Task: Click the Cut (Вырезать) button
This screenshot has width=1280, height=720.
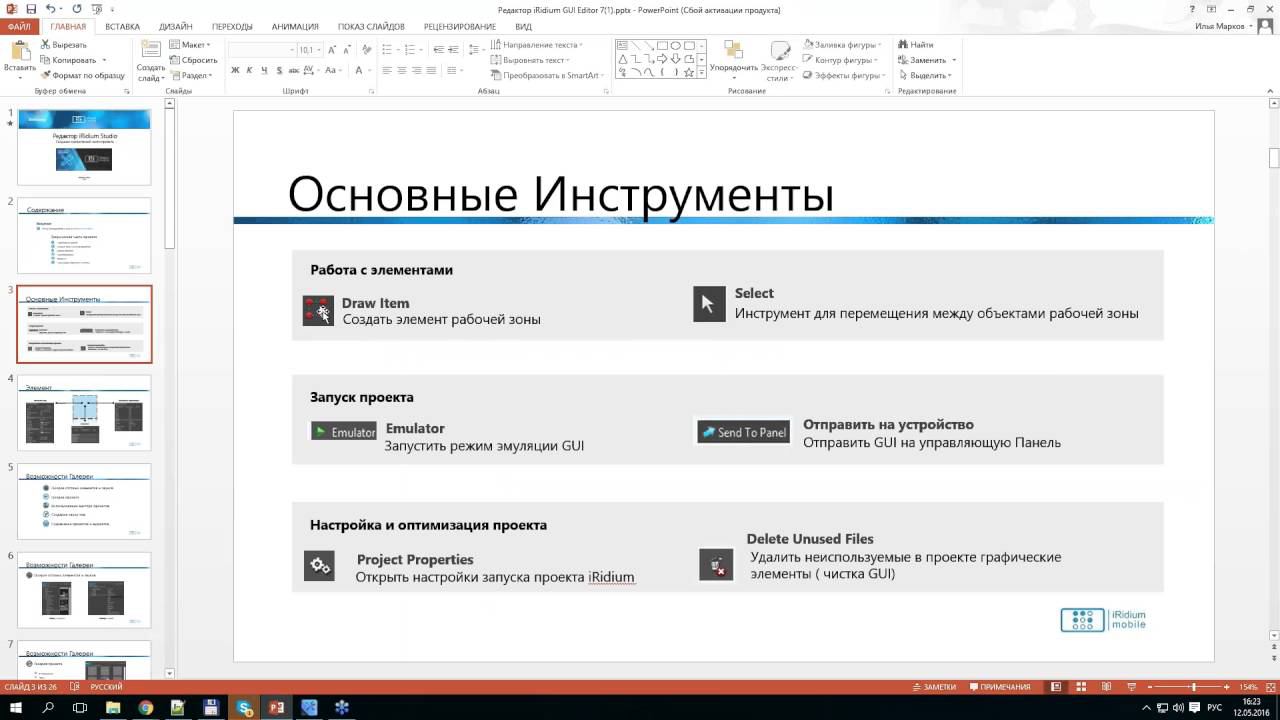Action: (x=63, y=45)
